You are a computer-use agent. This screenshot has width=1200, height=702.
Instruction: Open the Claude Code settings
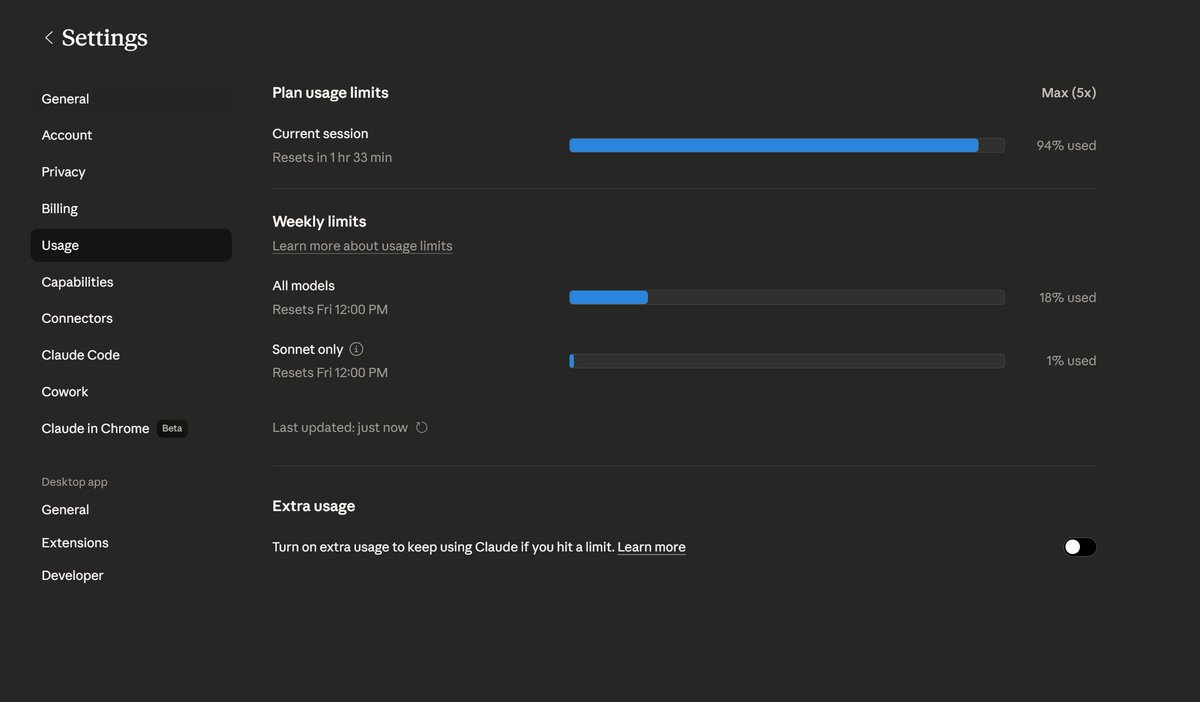(80, 355)
